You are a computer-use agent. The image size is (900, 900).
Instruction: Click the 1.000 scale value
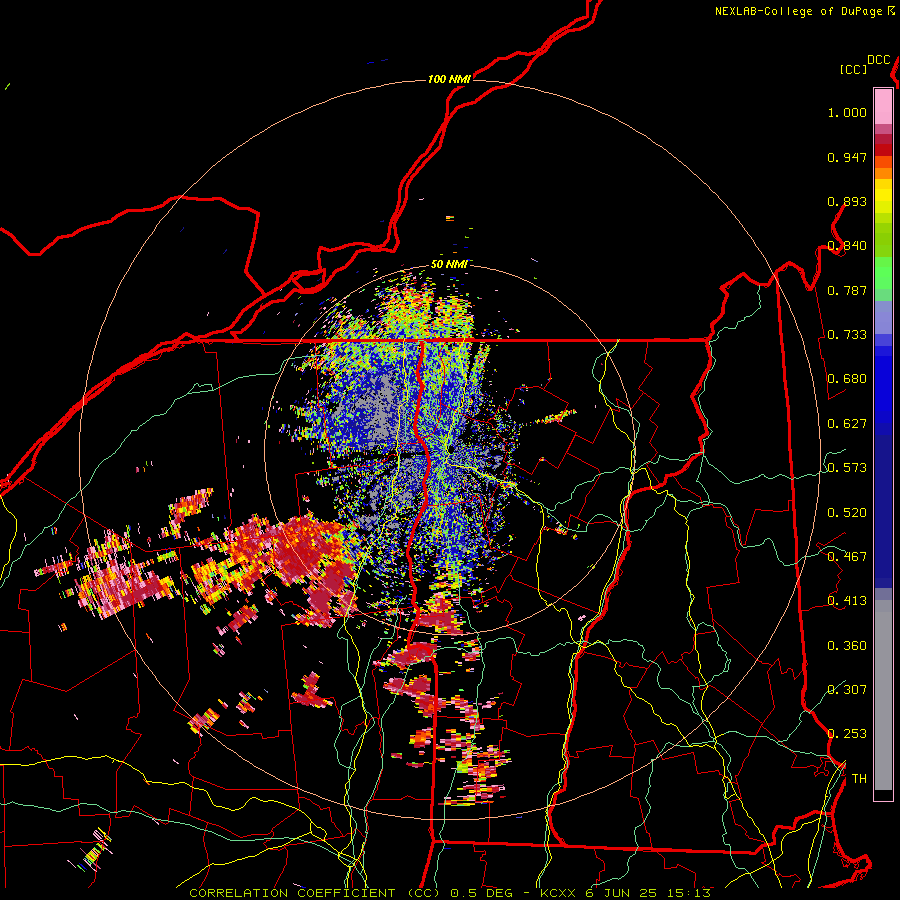[x=847, y=112]
